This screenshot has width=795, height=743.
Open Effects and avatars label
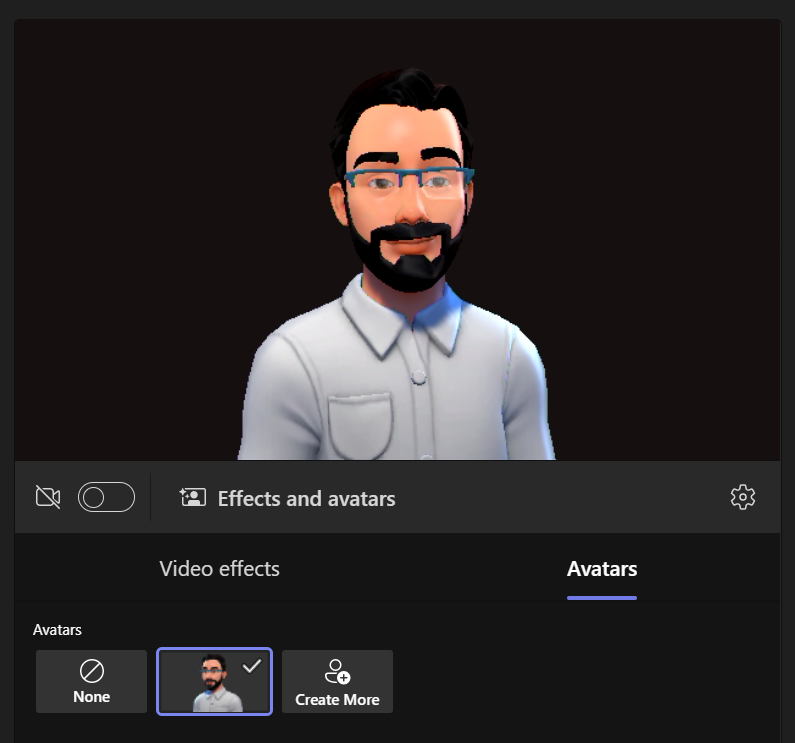point(306,499)
